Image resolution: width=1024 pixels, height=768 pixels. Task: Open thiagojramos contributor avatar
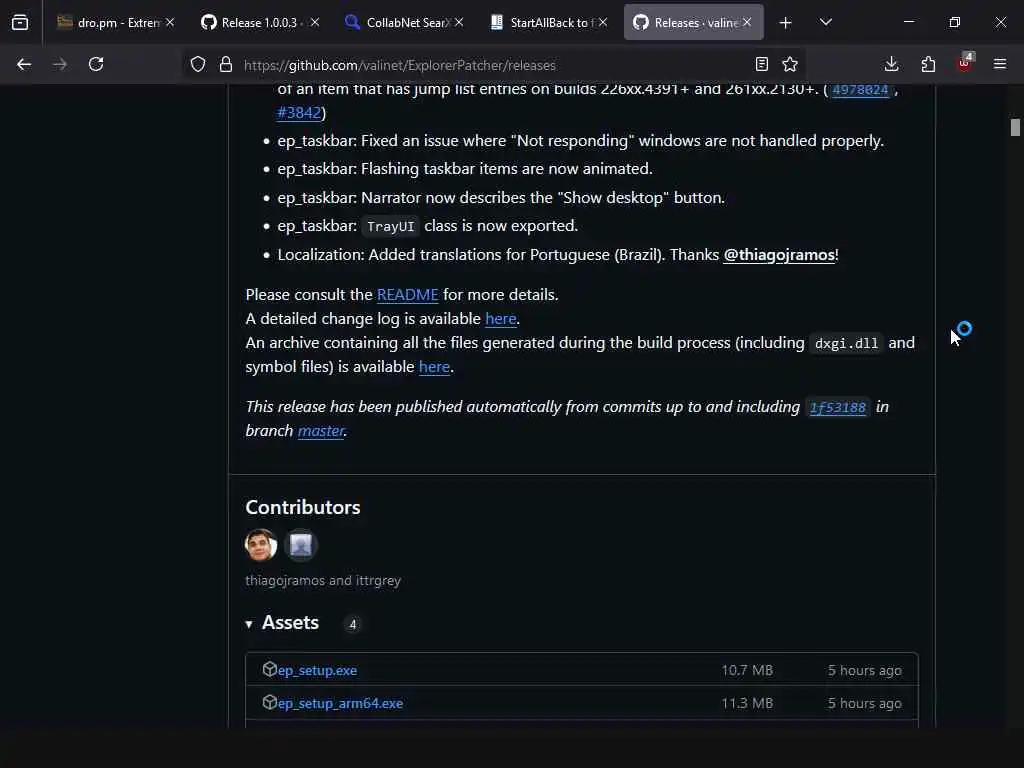261,545
